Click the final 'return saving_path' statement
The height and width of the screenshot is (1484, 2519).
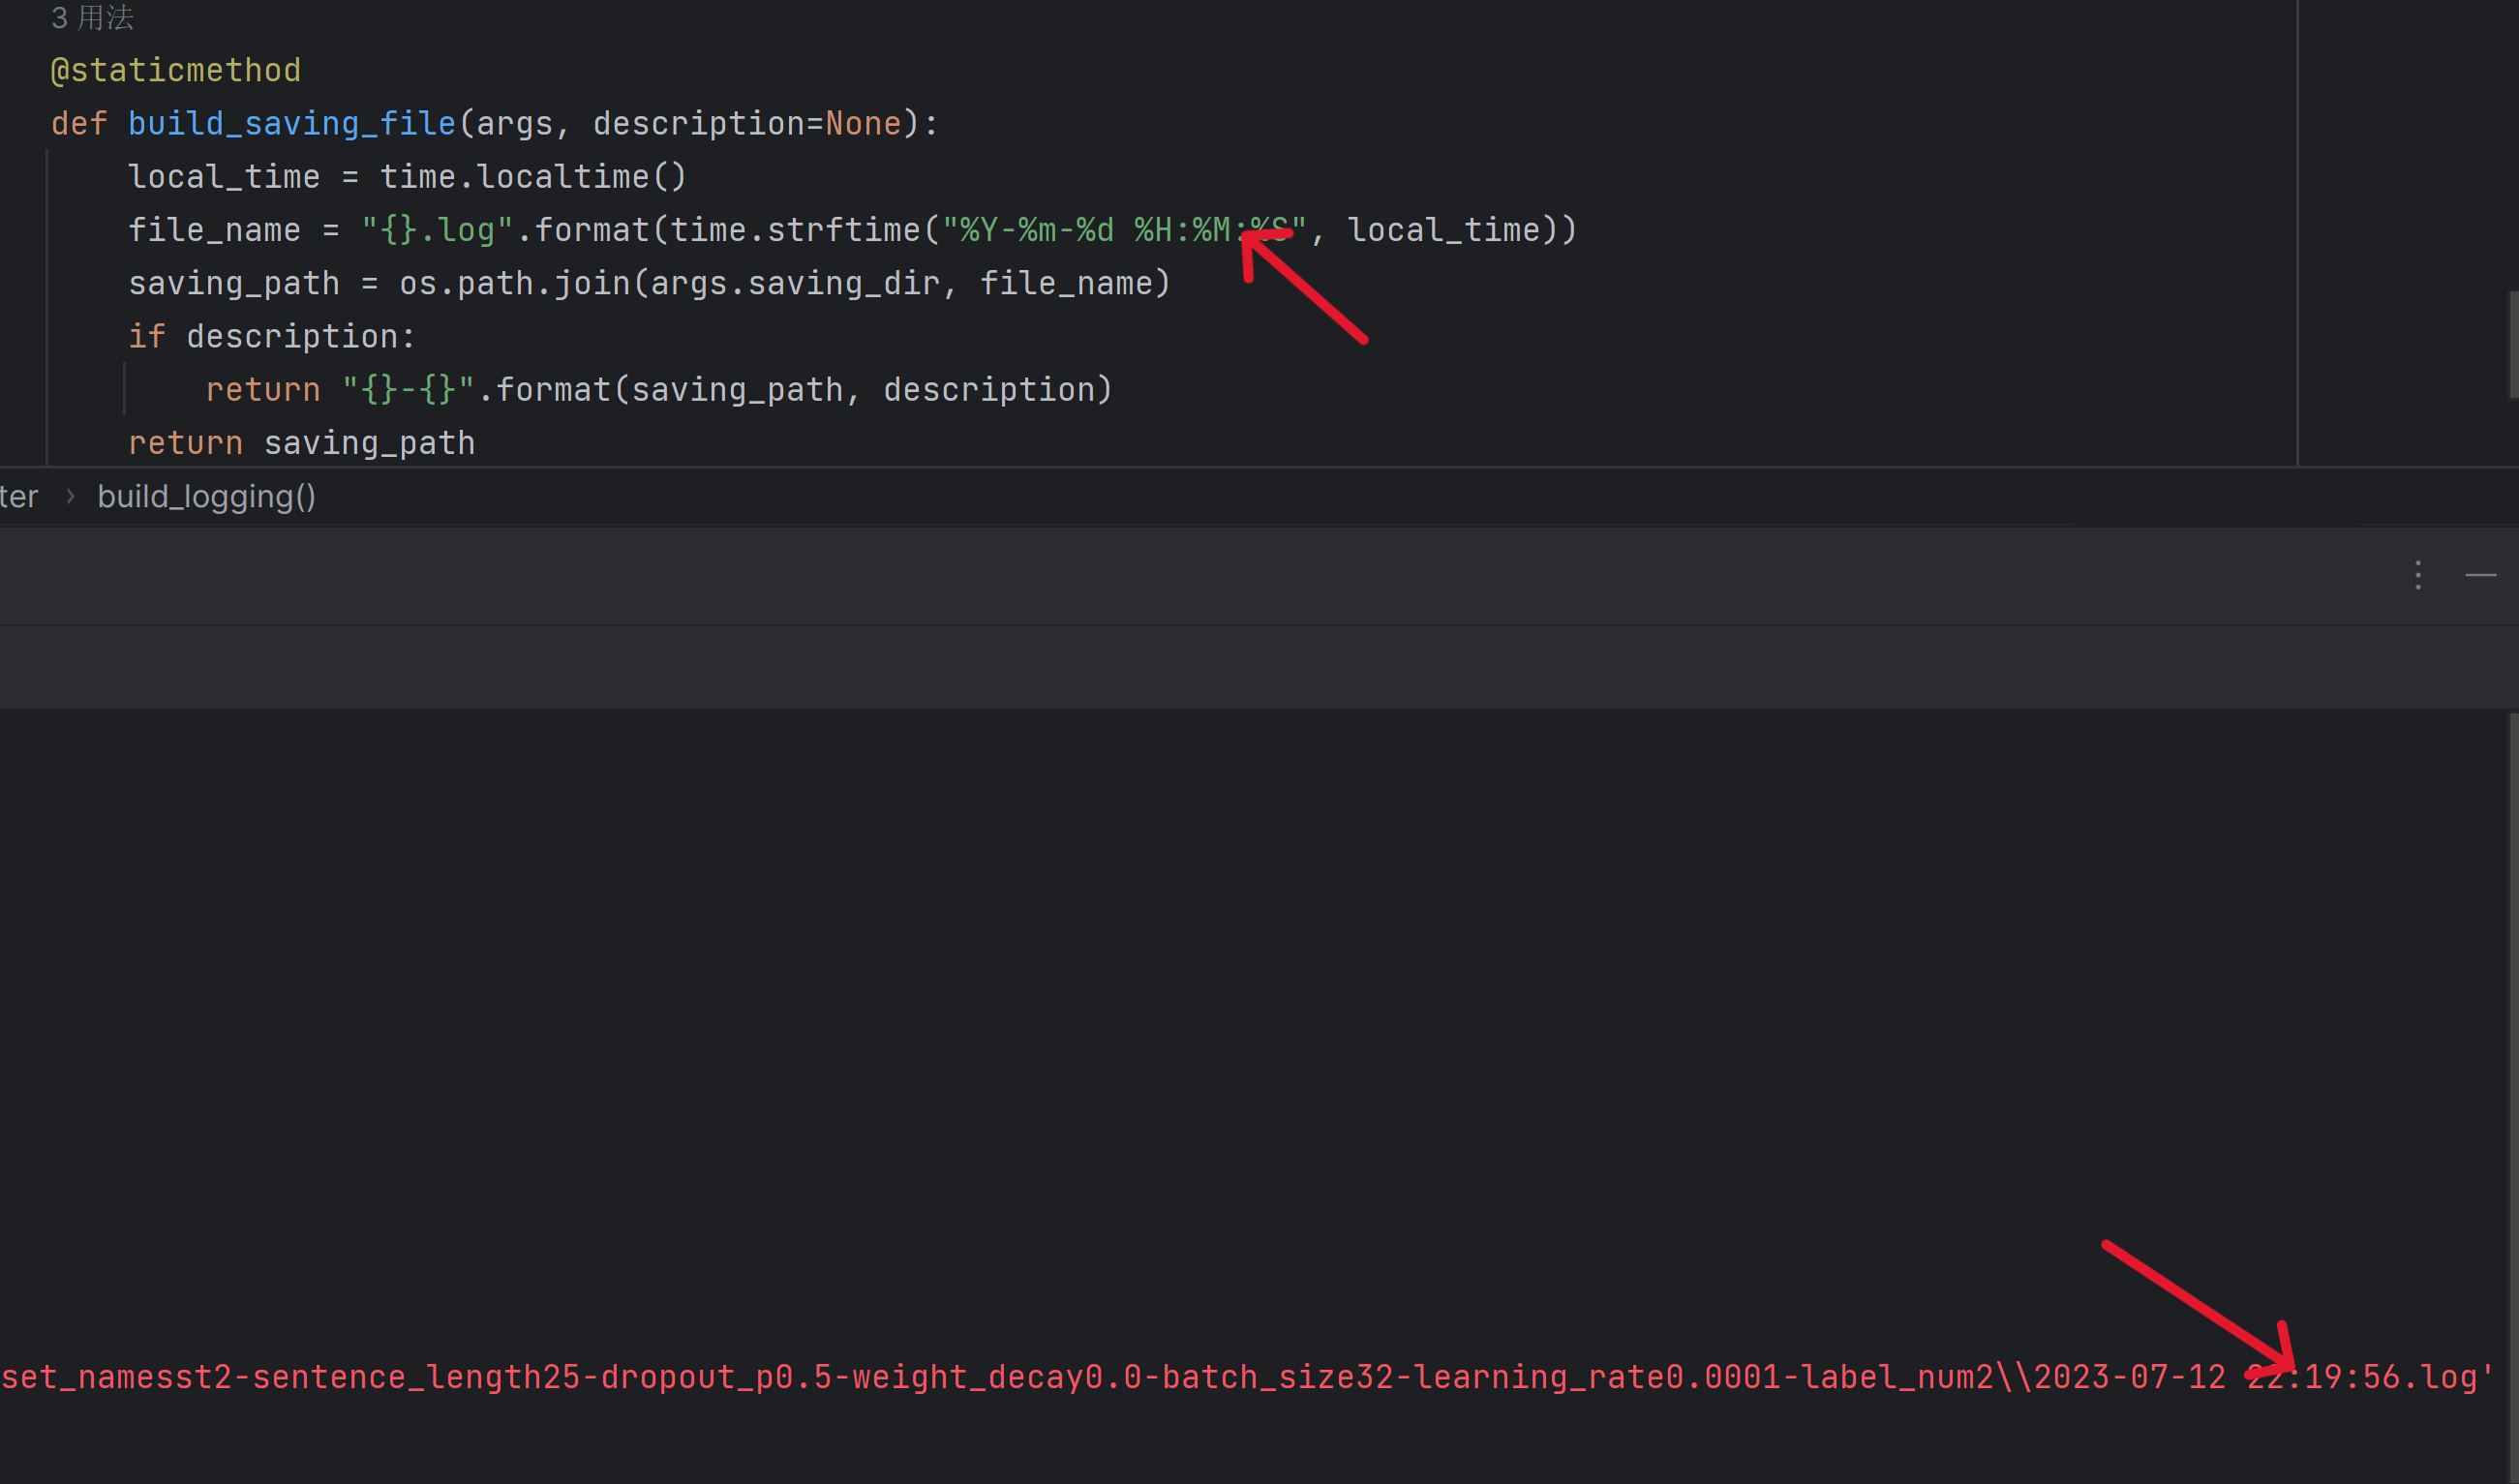click(x=301, y=443)
